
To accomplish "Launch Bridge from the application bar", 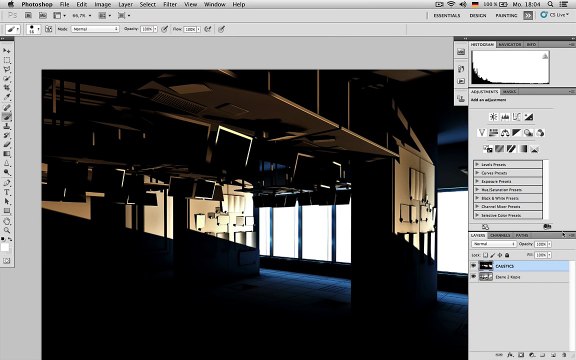I will [x=28, y=15].
